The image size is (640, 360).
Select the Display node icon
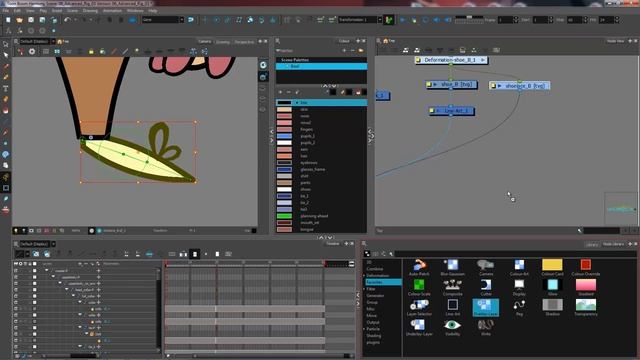coord(519,284)
